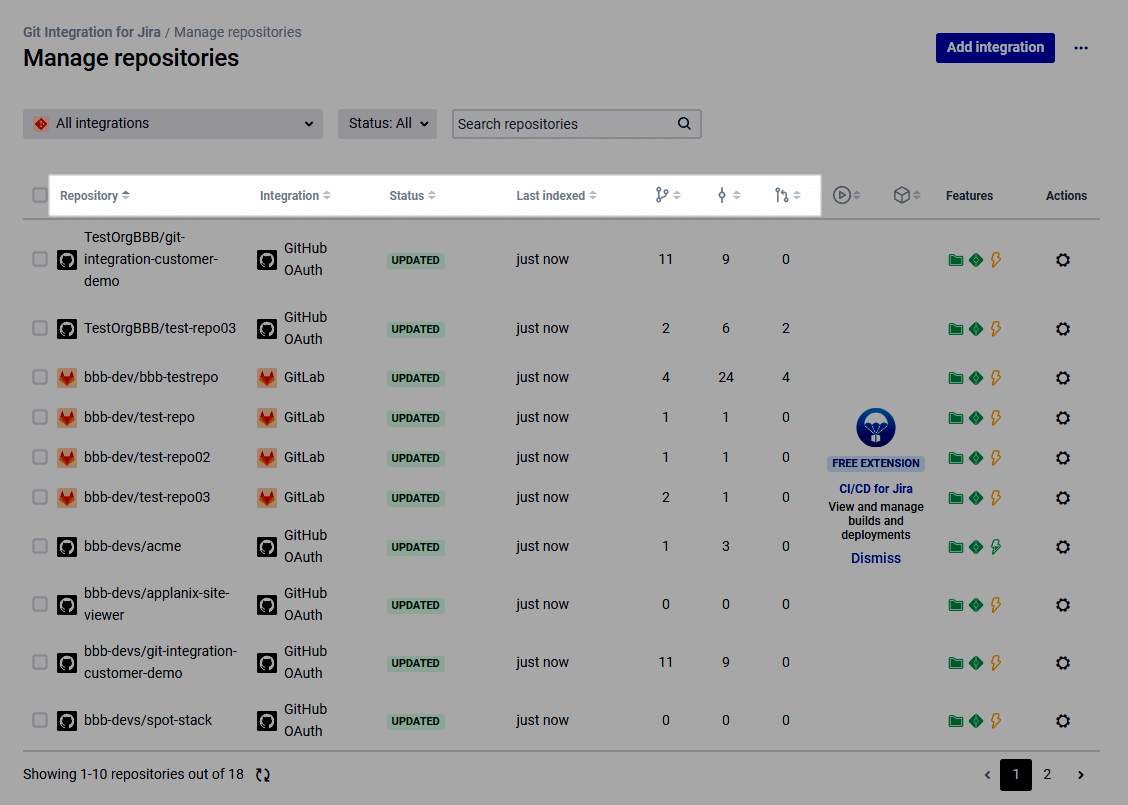
Task: Click GitHub icon beside bbb-devs/applanix-site-viewer
Action: tap(67, 605)
